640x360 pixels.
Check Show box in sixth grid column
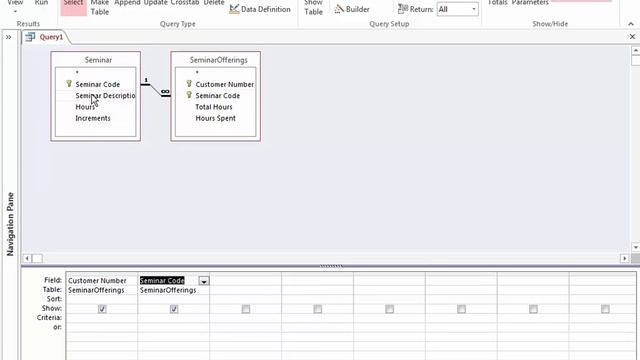coord(461,309)
